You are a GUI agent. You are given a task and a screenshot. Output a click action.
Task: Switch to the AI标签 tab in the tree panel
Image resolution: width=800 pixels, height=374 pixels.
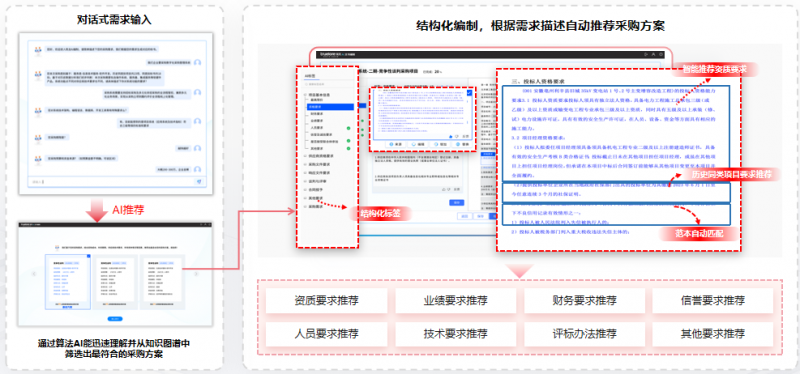pyautogui.click(x=311, y=76)
